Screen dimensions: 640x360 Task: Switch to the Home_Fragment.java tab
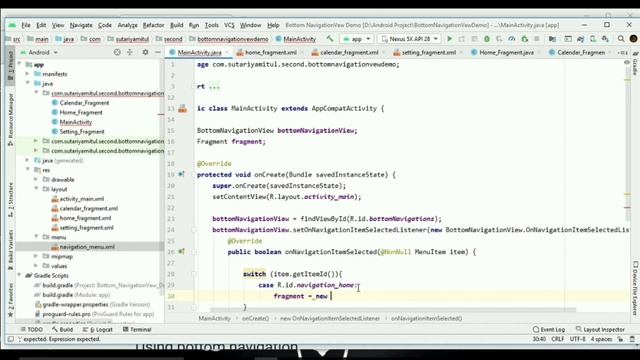pyautogui.click(x=506, y=52)
